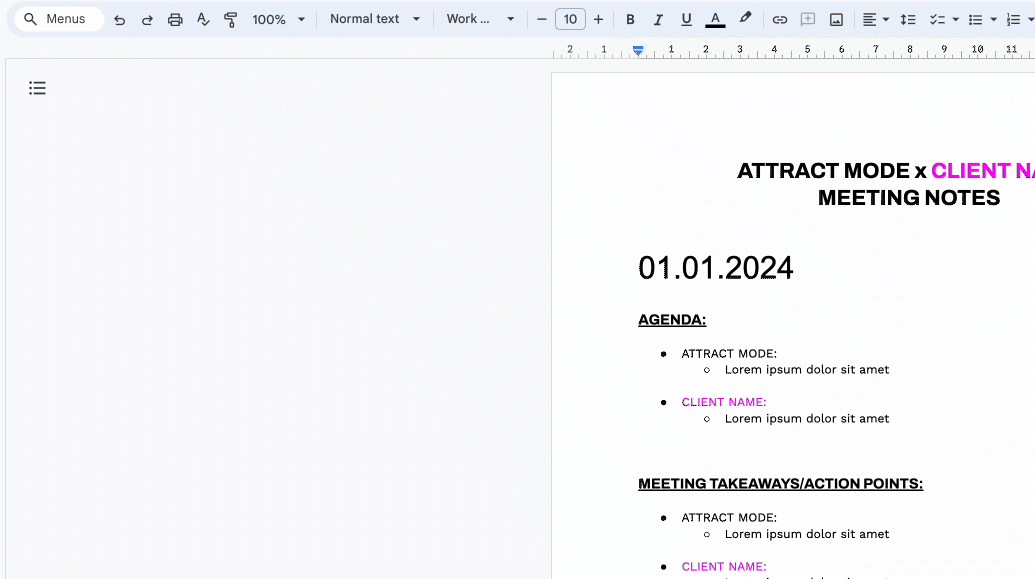Toggle underline formatting
The width and height of the screenshot is (1035, 579).
(x=686, y=19)
